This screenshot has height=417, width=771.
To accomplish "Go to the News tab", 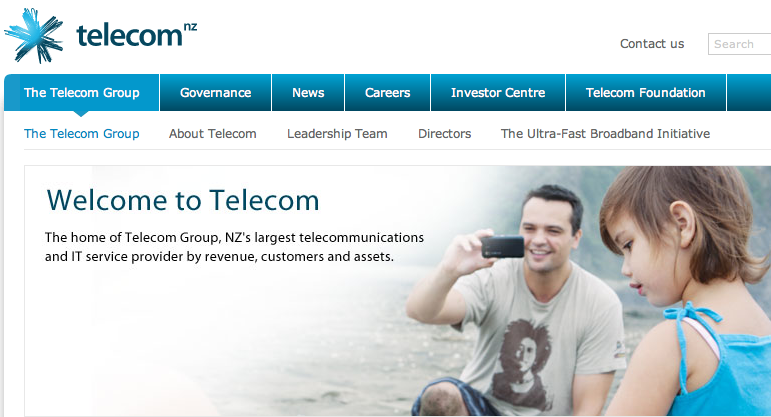I will (308, 92).
